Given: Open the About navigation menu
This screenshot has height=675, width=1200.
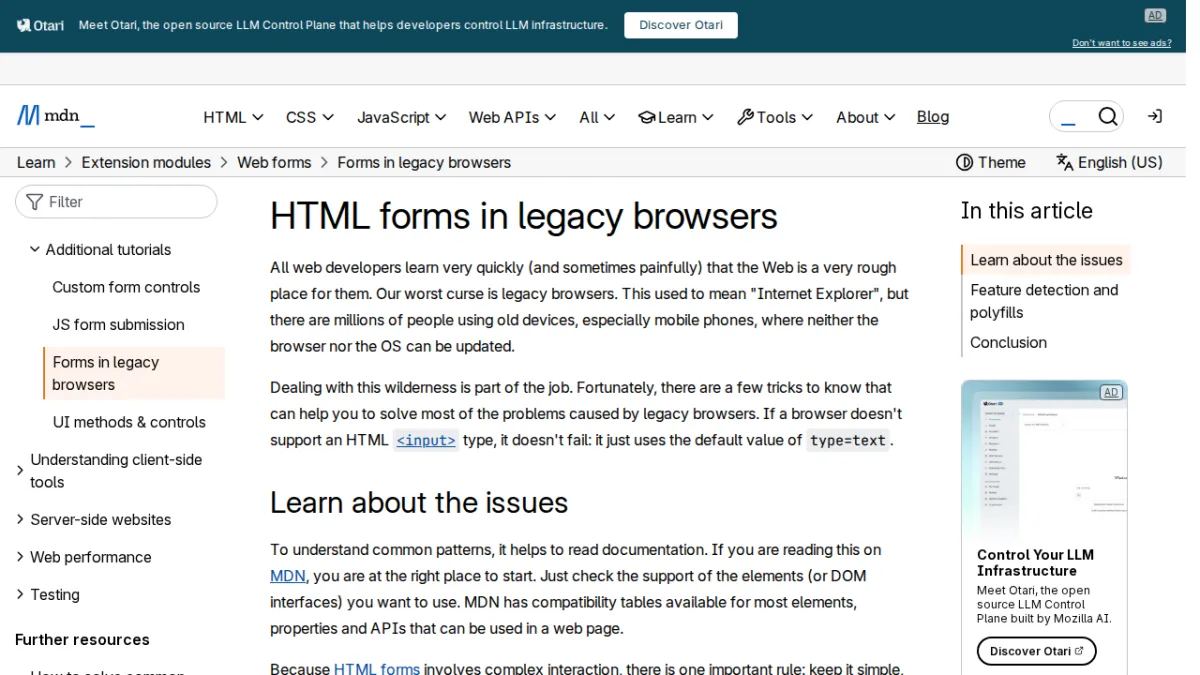Looking at the screenshot, I should pos(865,117).
